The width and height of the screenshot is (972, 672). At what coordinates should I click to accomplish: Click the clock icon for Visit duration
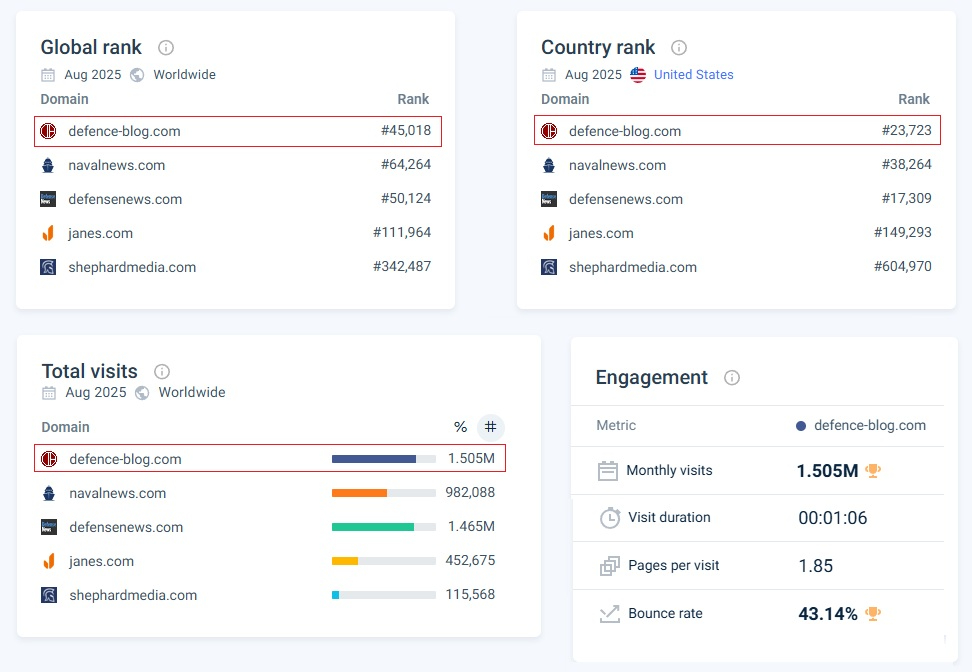pos(609,518)
